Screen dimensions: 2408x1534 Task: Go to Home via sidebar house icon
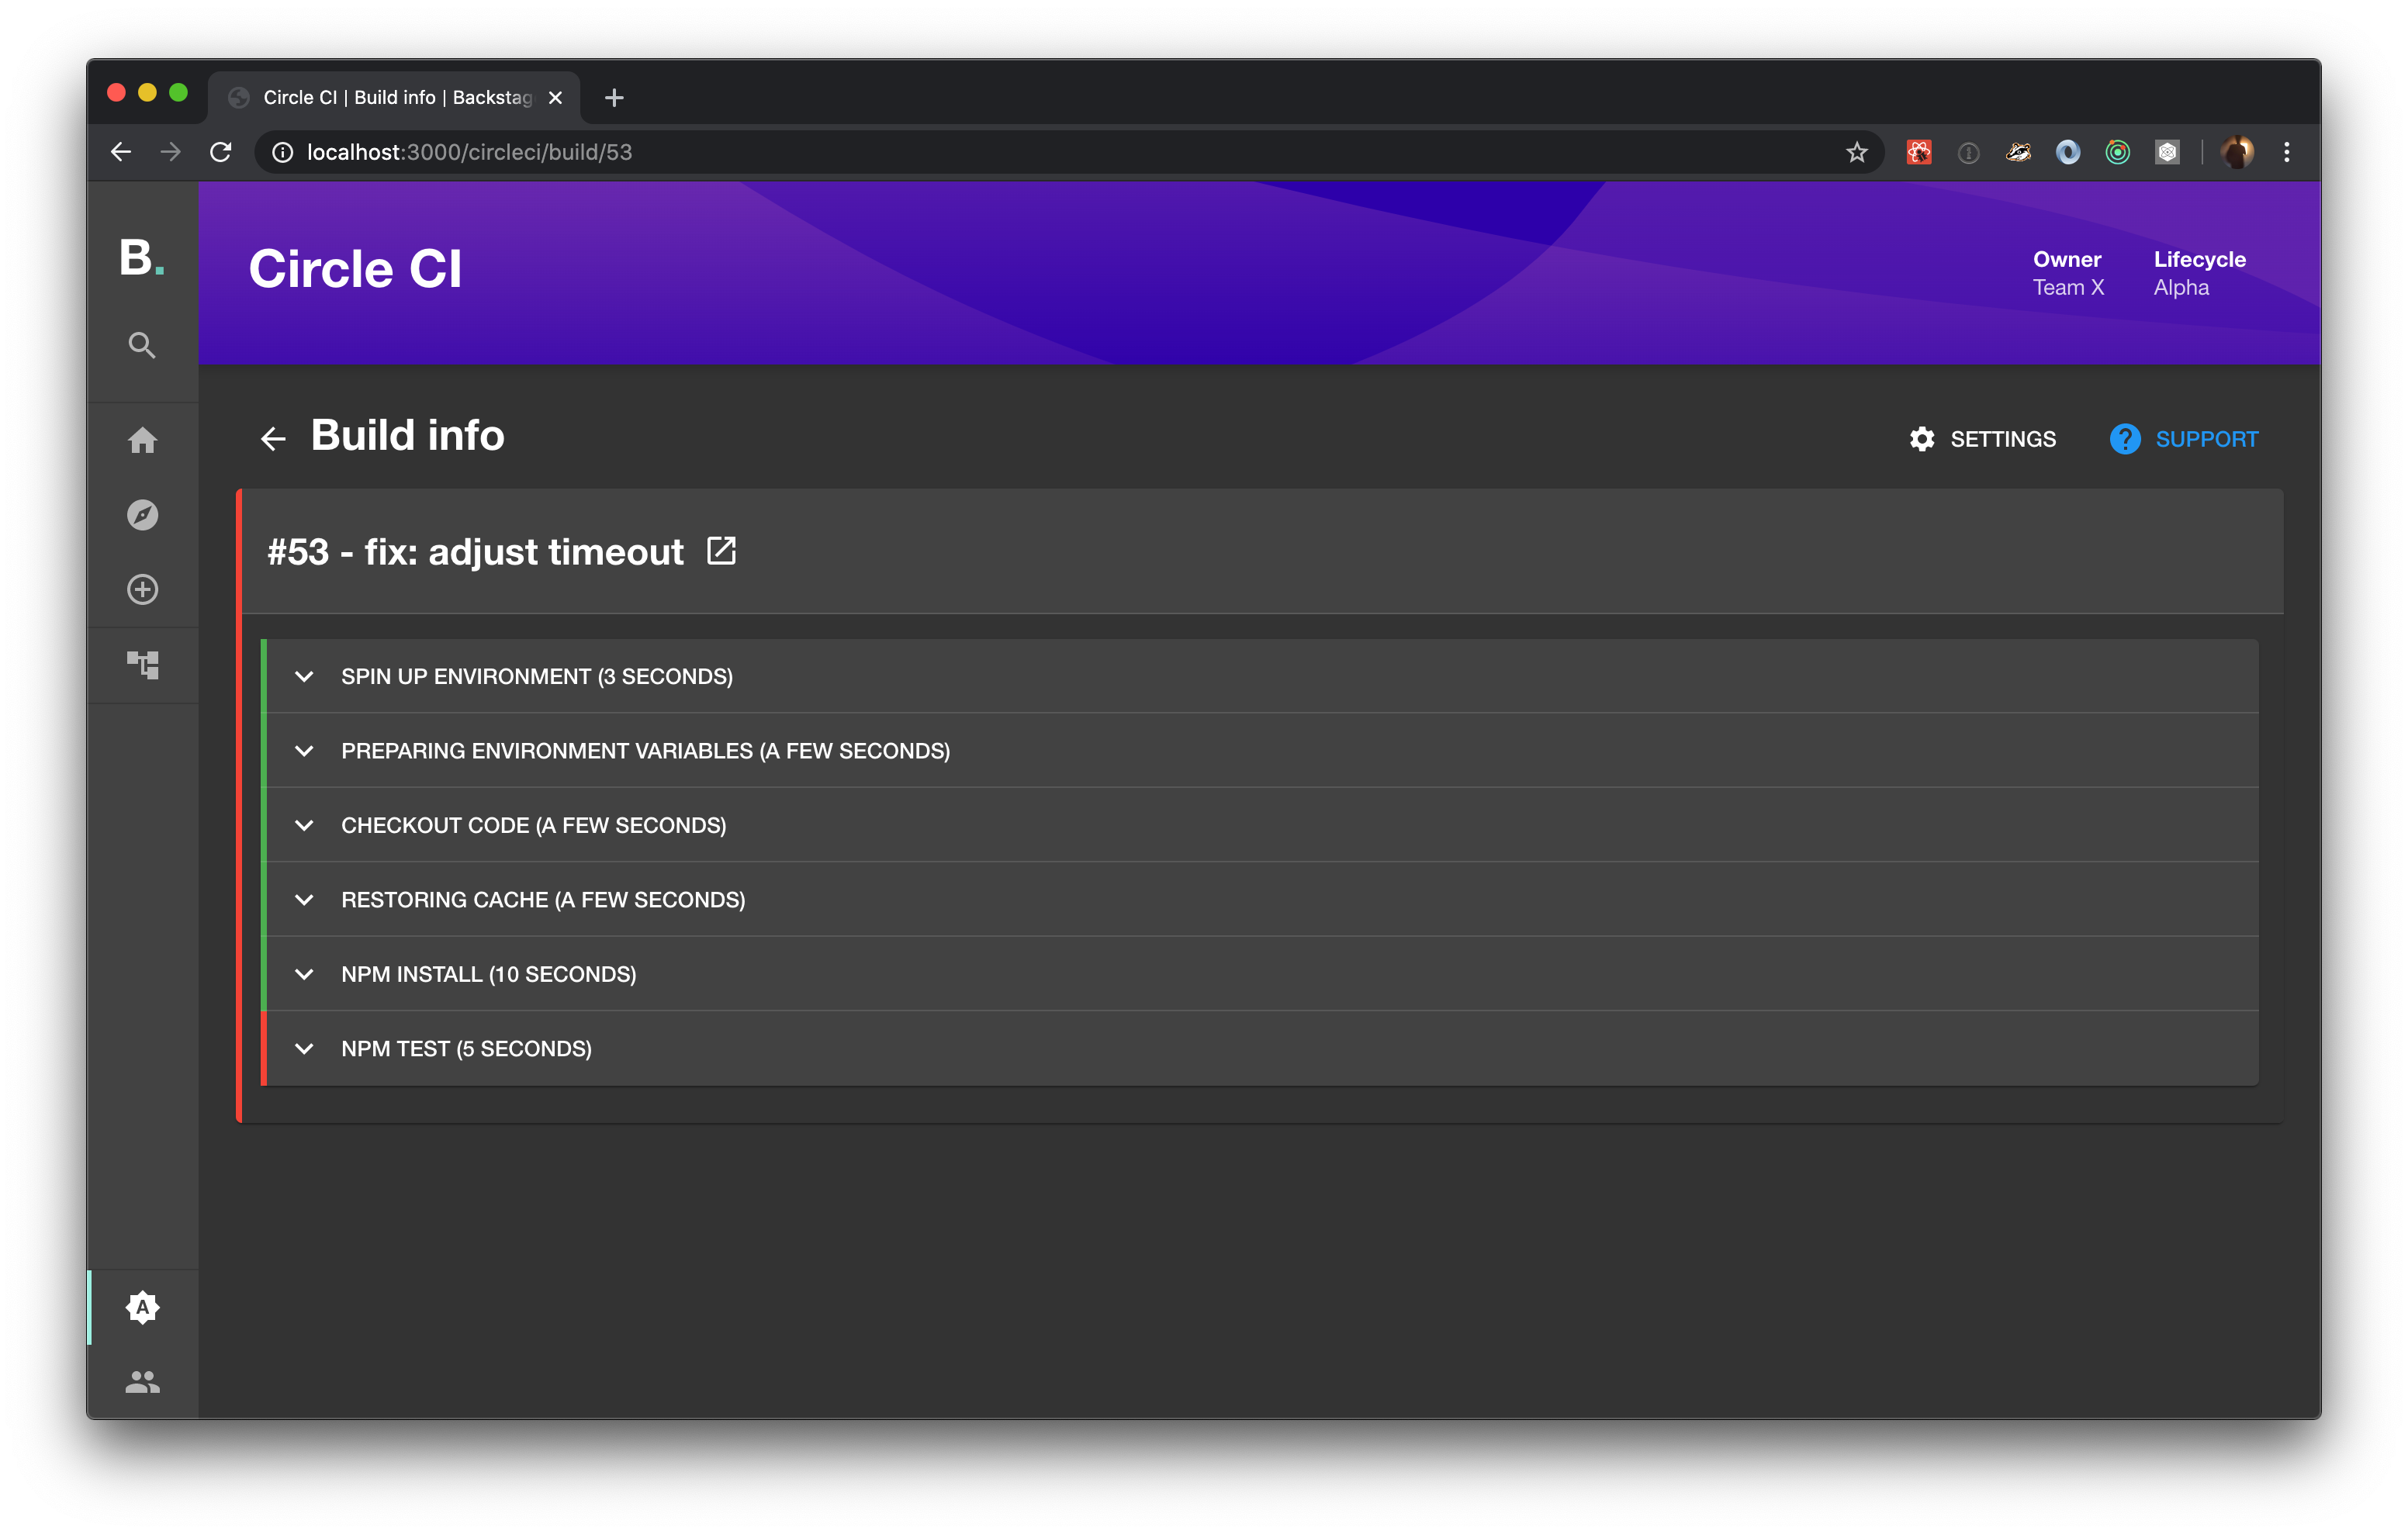point(142,440)
